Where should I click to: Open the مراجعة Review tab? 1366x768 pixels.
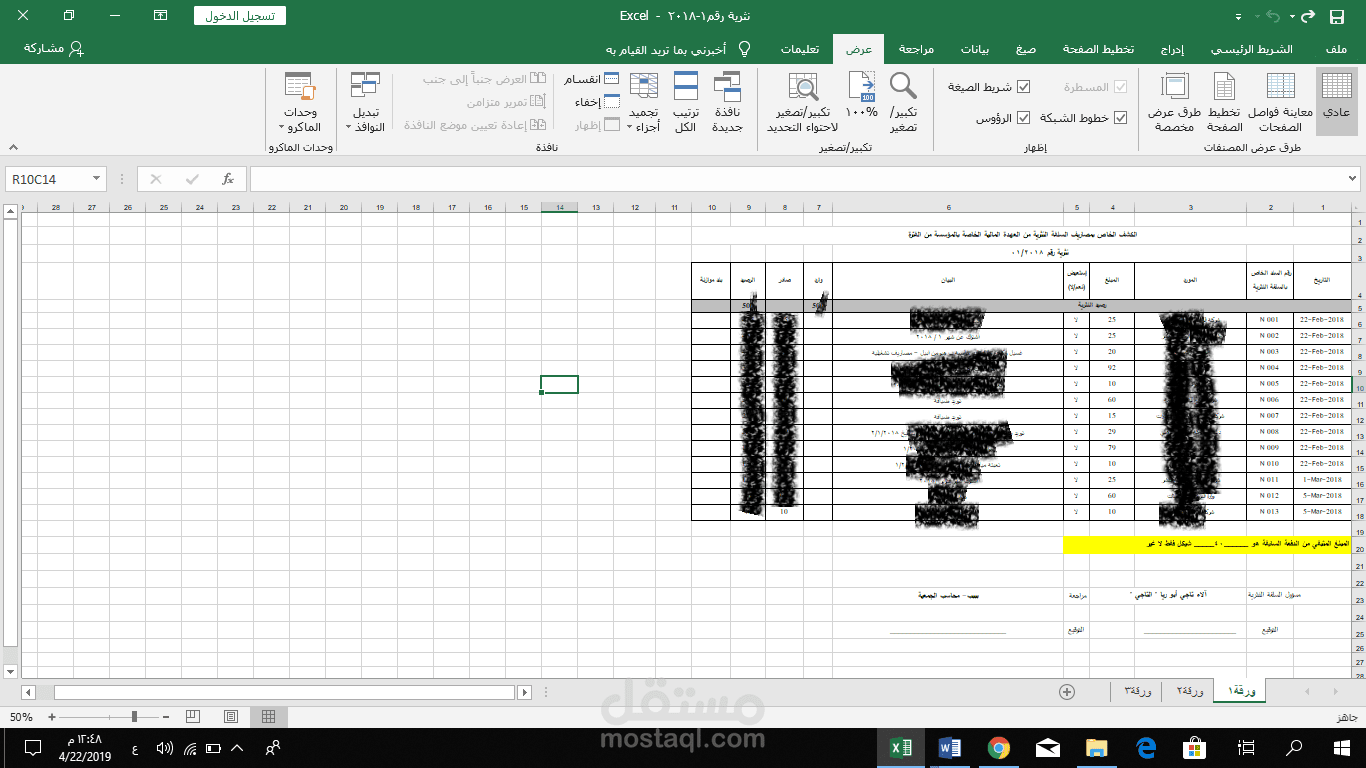[x=916, y=49]
